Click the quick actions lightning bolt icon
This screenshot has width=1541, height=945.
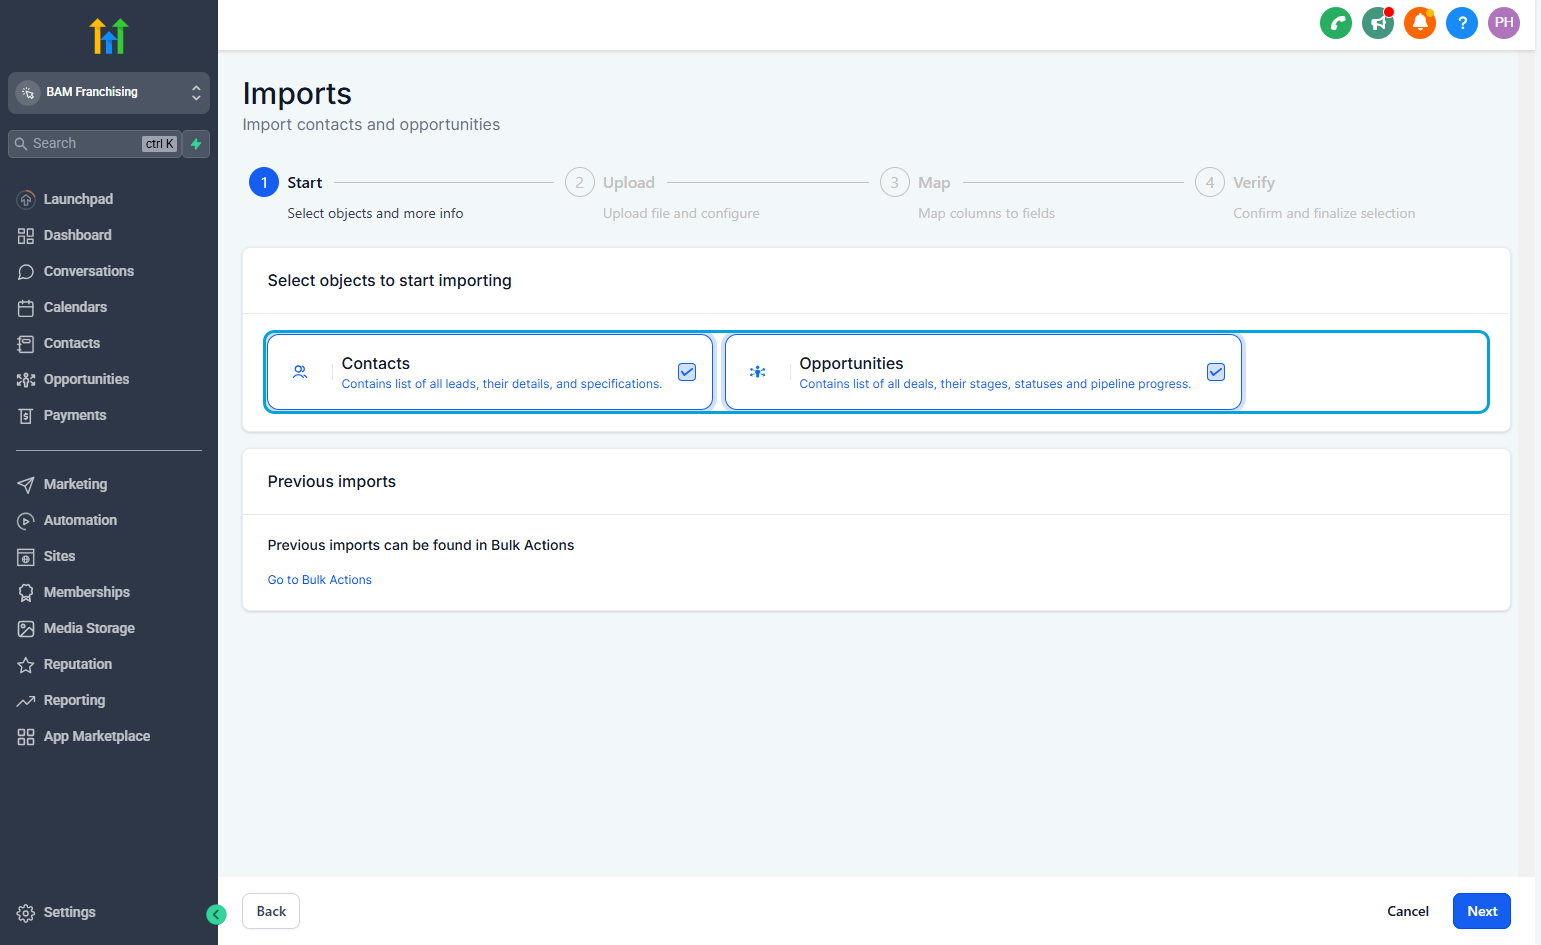tap(197, 144)
